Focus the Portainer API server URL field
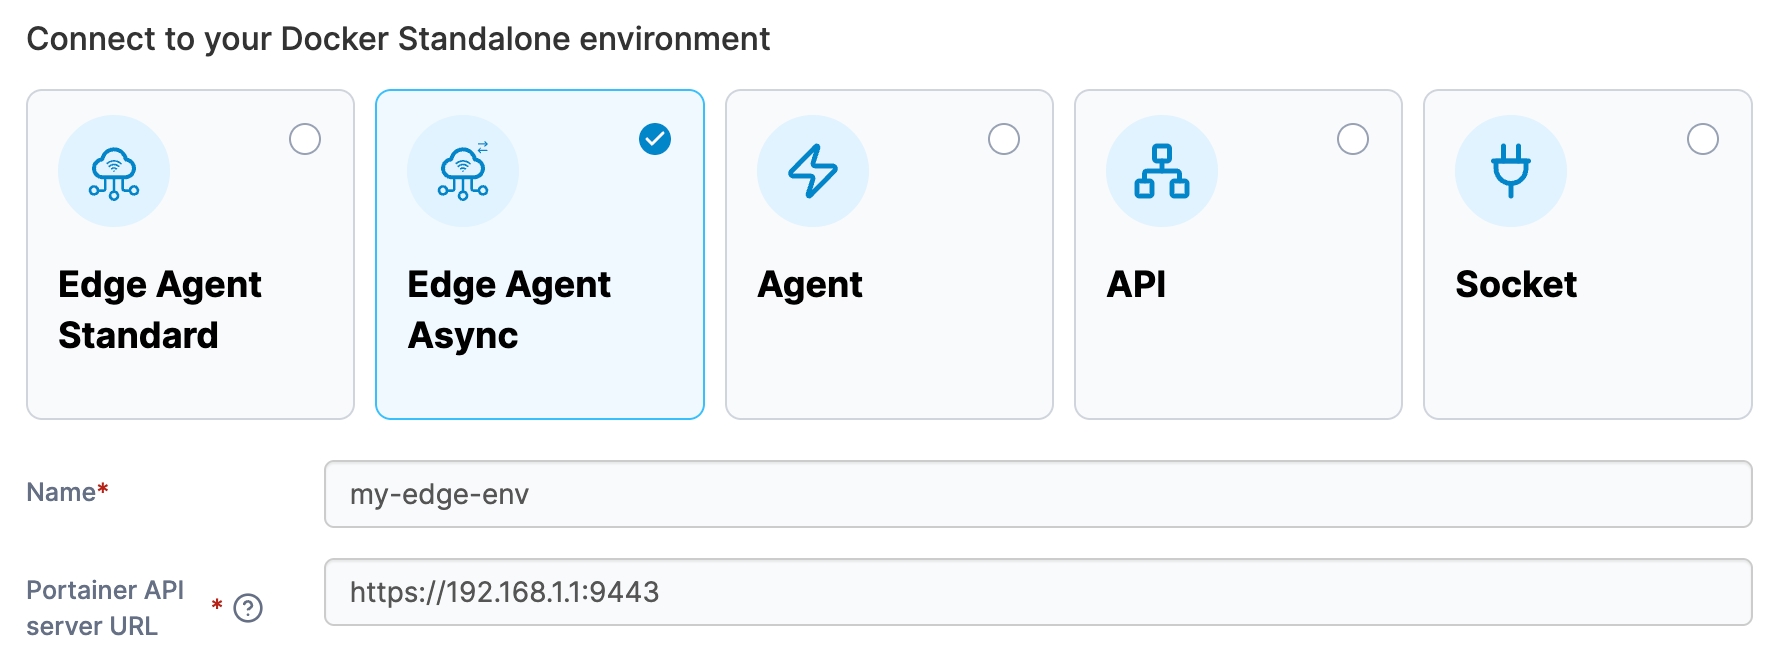1780x666 pixels. click(1037, 592)
